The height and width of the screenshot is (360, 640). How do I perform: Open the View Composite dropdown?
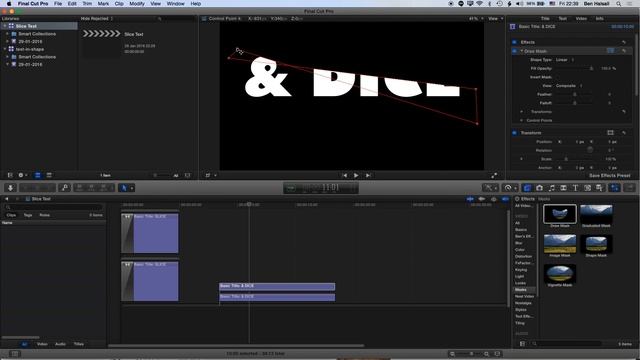(x=569, y=86)
